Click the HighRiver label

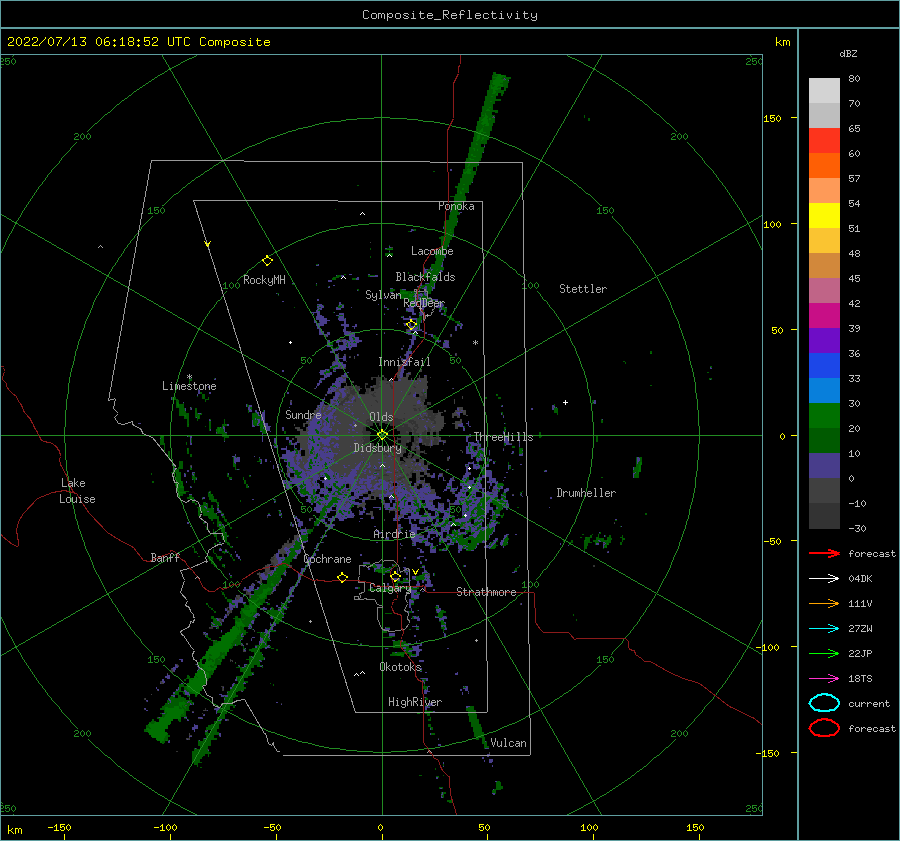415,702
